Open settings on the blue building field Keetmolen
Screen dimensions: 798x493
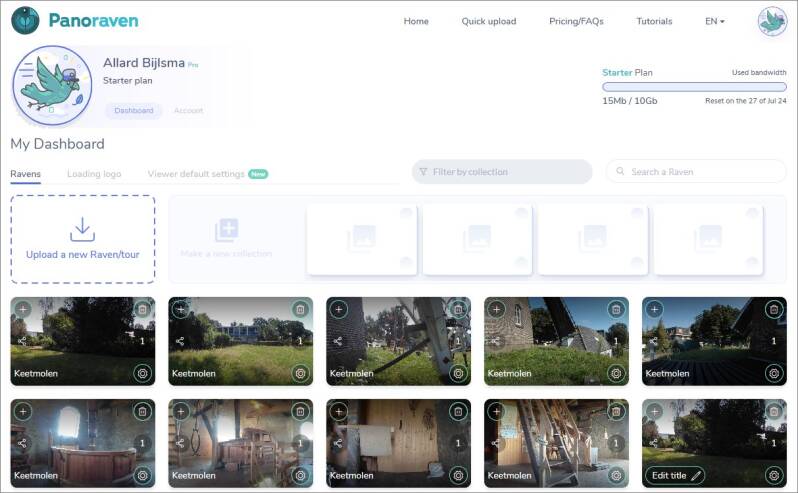(x=300, y=373)
